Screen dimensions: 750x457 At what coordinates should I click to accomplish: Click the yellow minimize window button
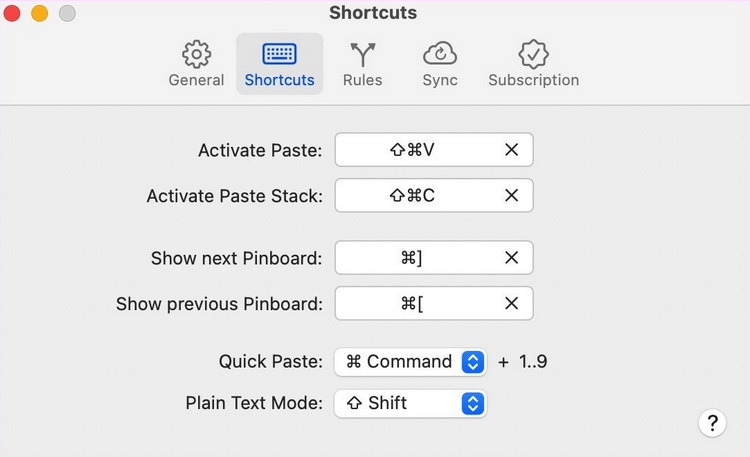(x=39, y=14)
